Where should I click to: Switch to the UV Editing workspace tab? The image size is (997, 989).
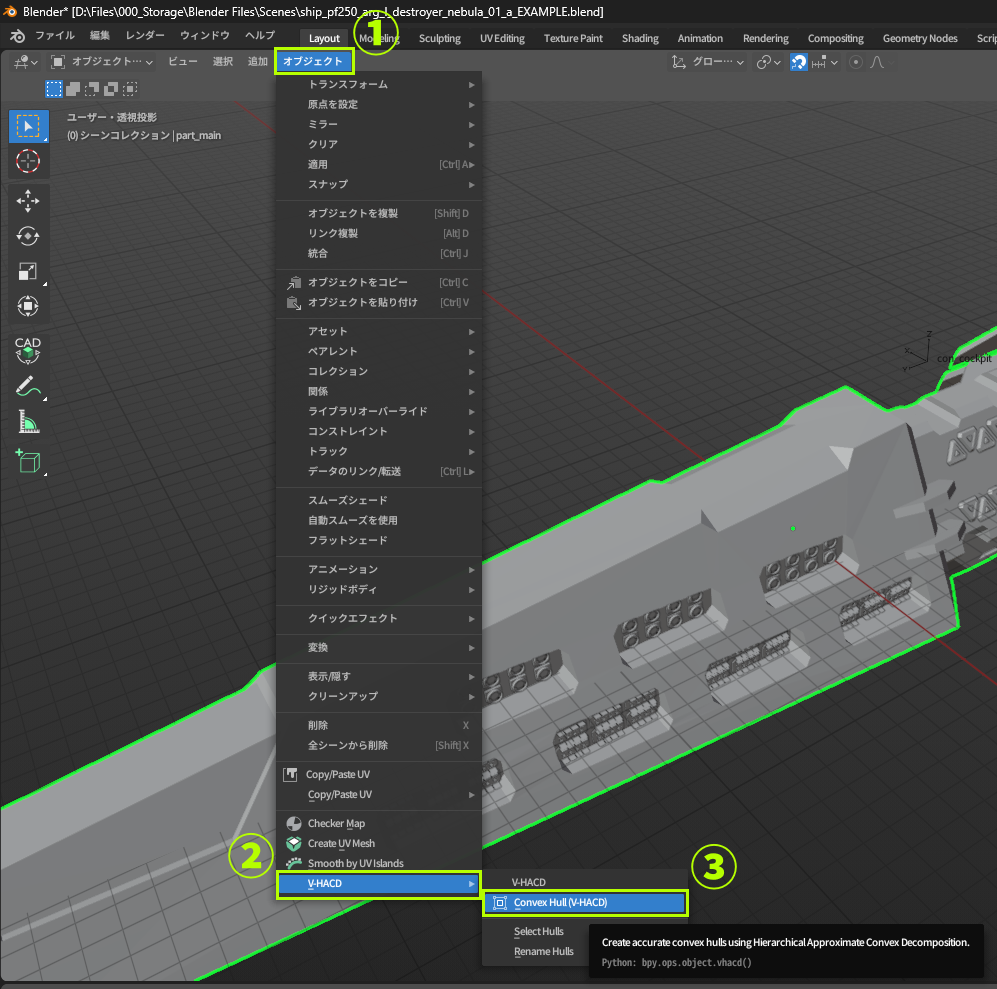[502, 38]
